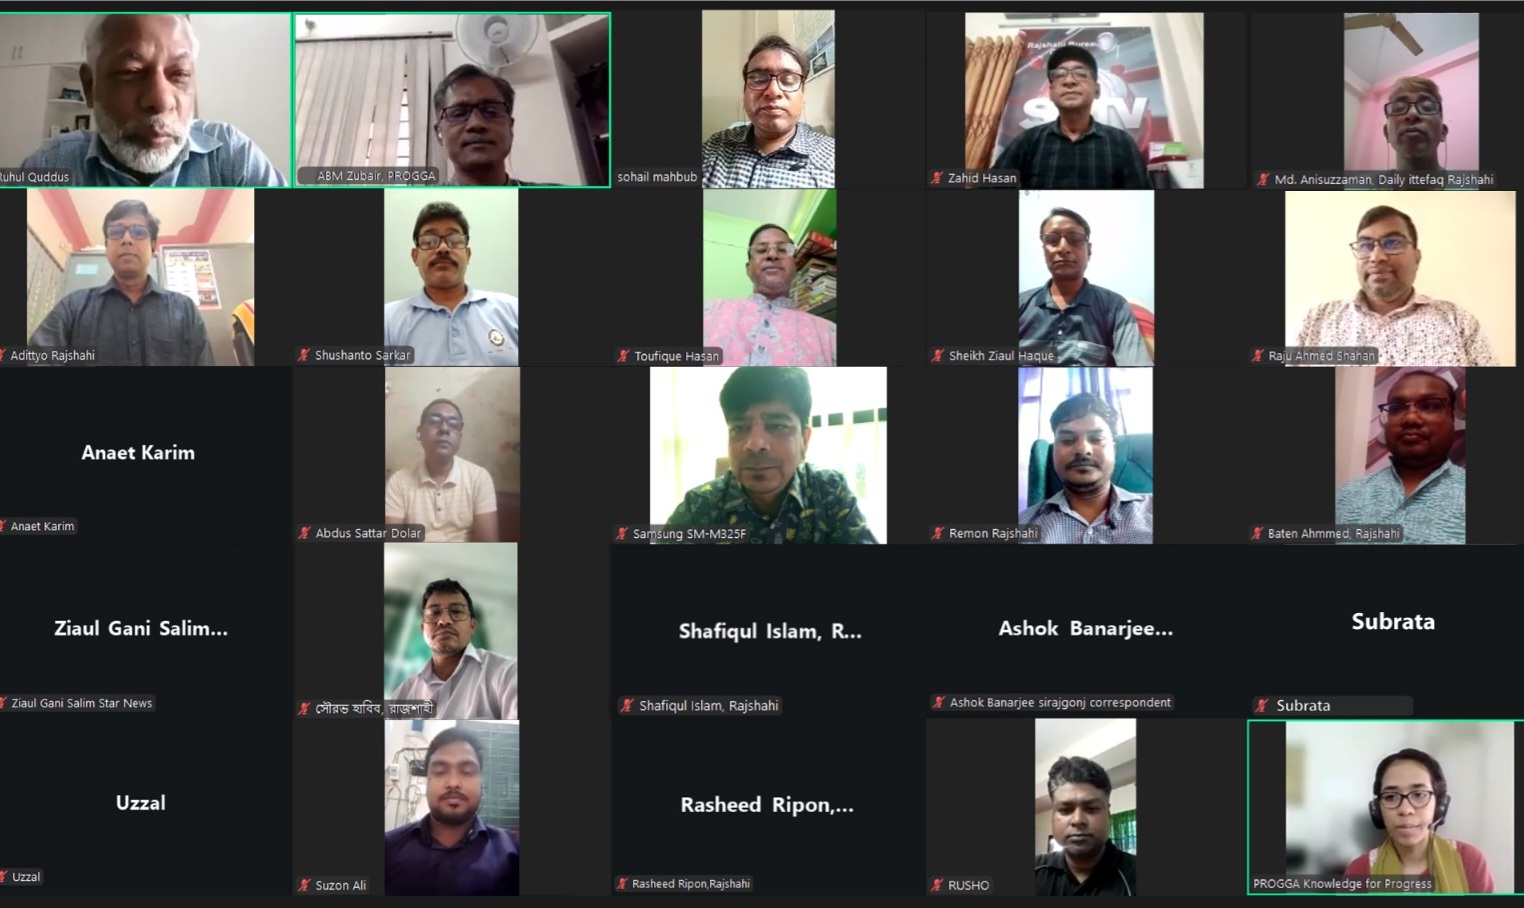Select Ruhul Quddus video tile
1524x908 pixels.
pyautogui.click(x=145, y=99)
